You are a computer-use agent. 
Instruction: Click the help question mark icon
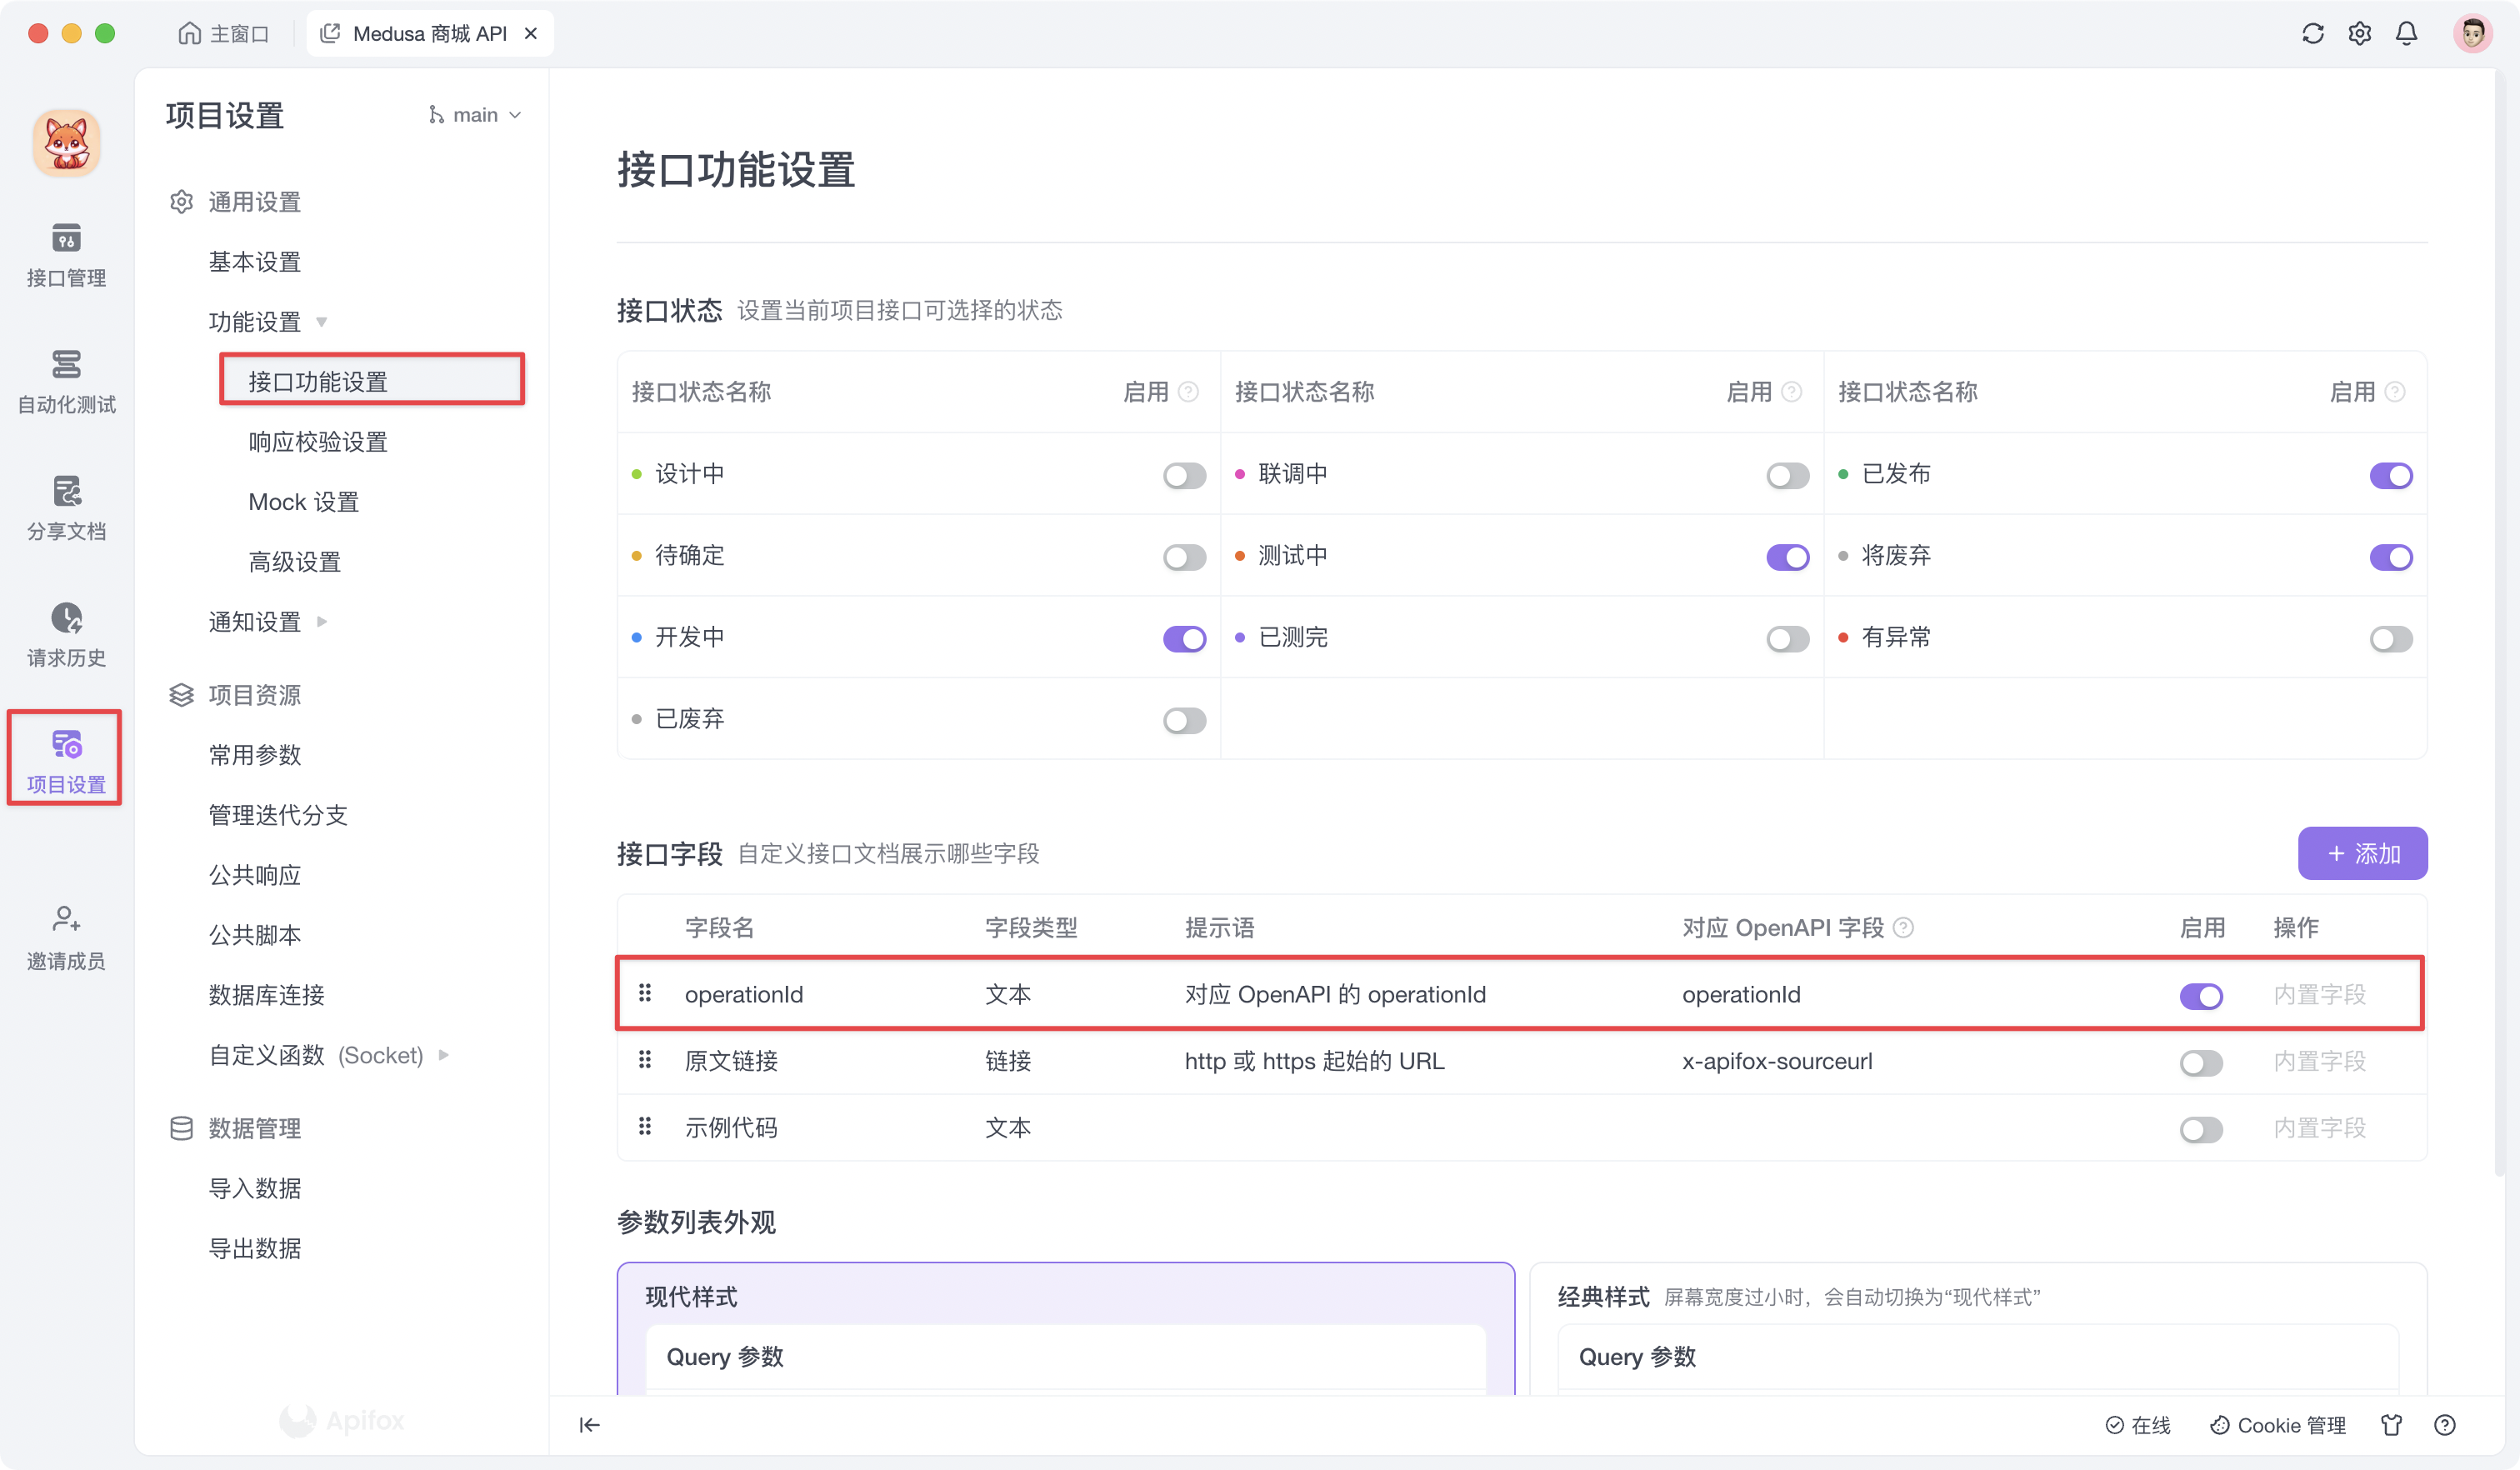2443,1425
